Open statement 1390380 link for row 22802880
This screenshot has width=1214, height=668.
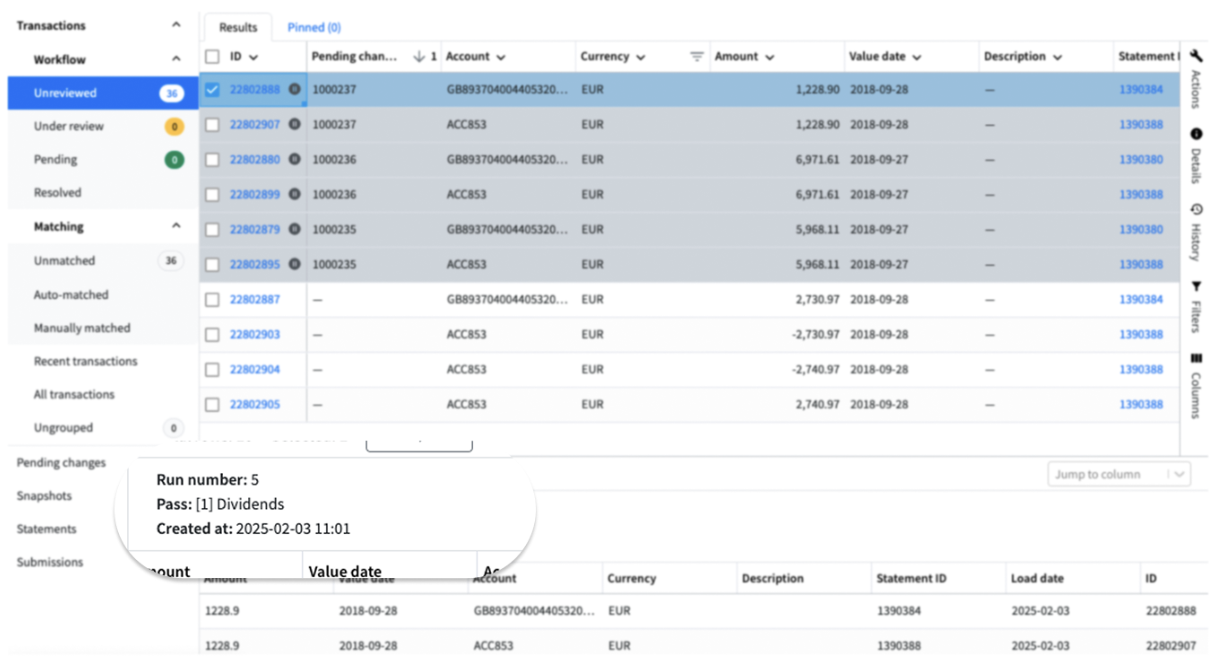(x=1141, y=159)
